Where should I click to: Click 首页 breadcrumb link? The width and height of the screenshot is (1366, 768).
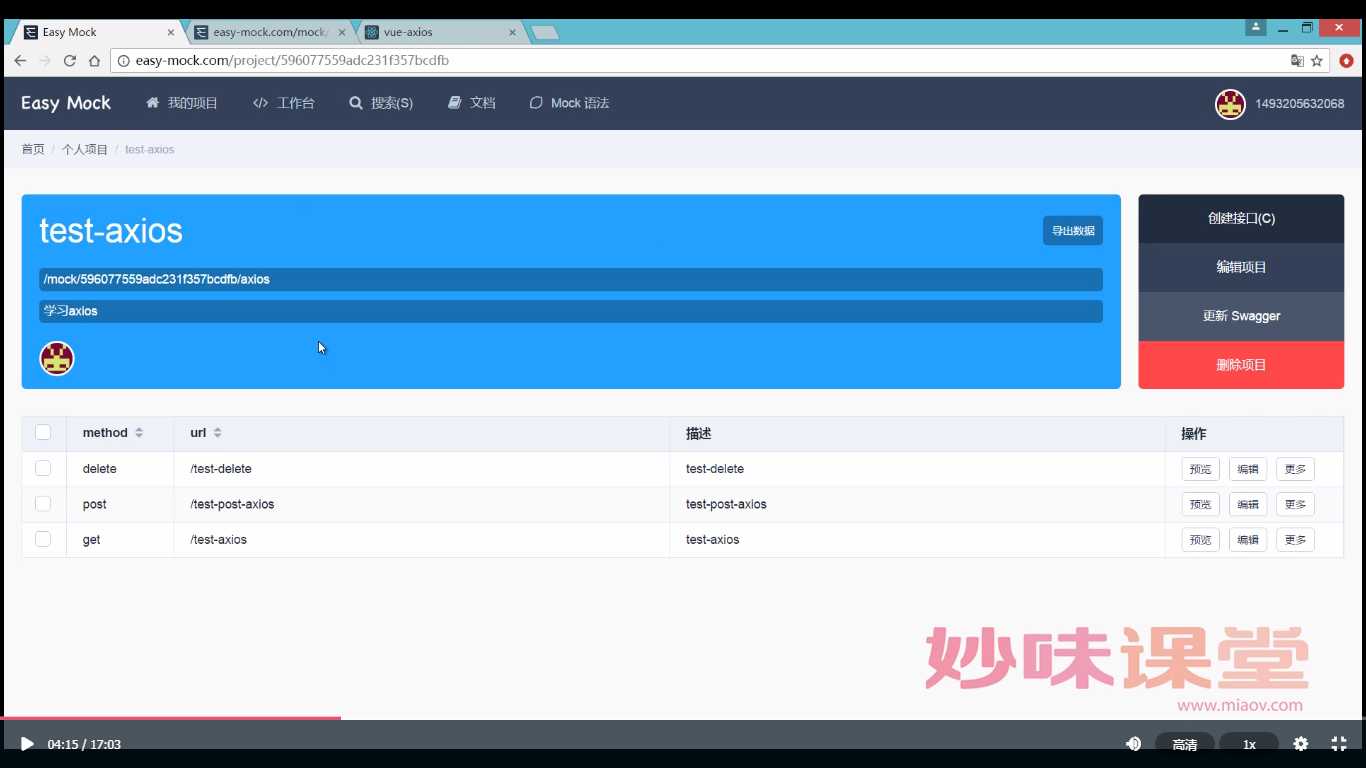coord(33,149)
